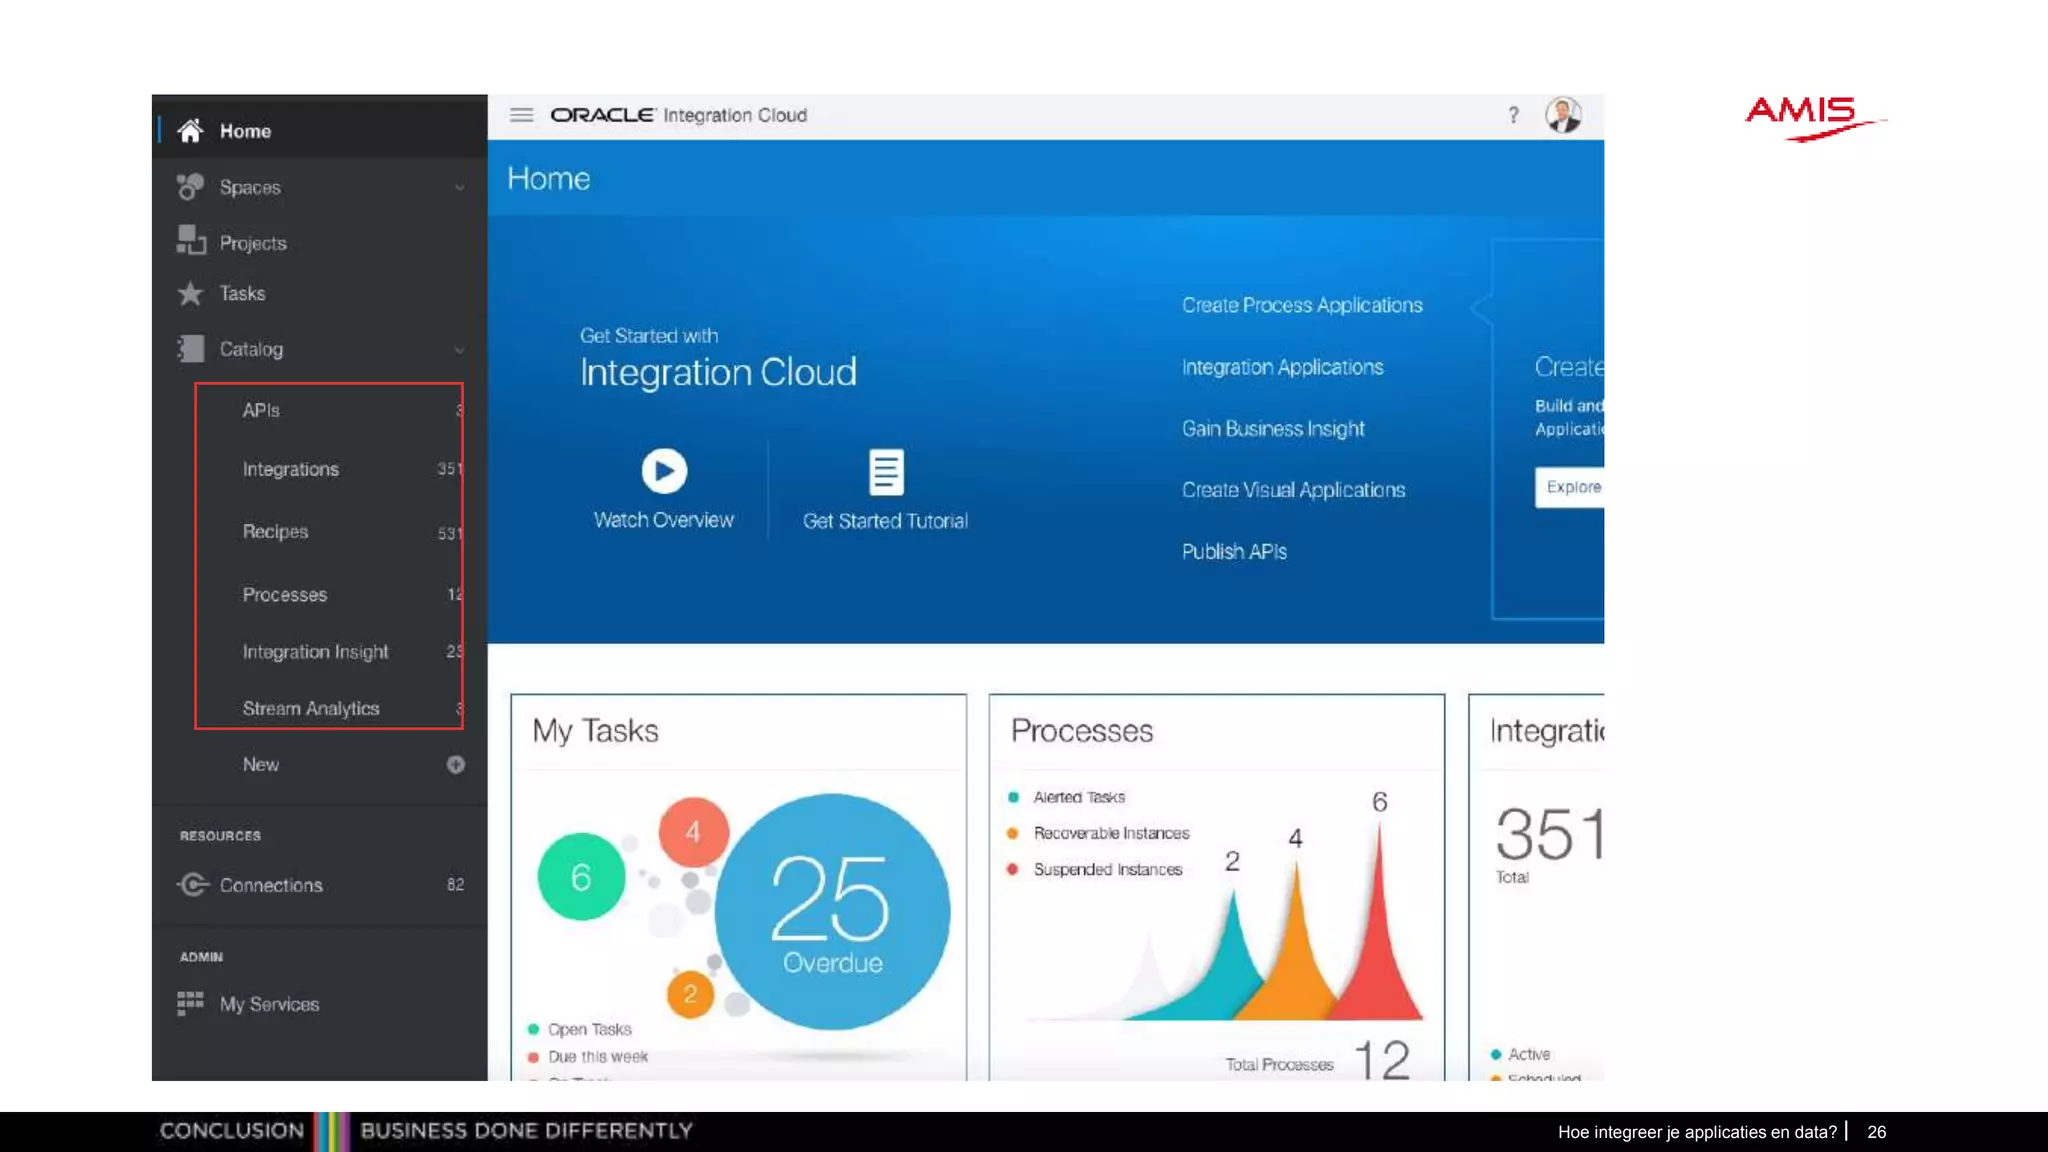Click the My Services grid icon
The height and width of the screenshot is (1152, 2048).
click(x=190, y=1003)
